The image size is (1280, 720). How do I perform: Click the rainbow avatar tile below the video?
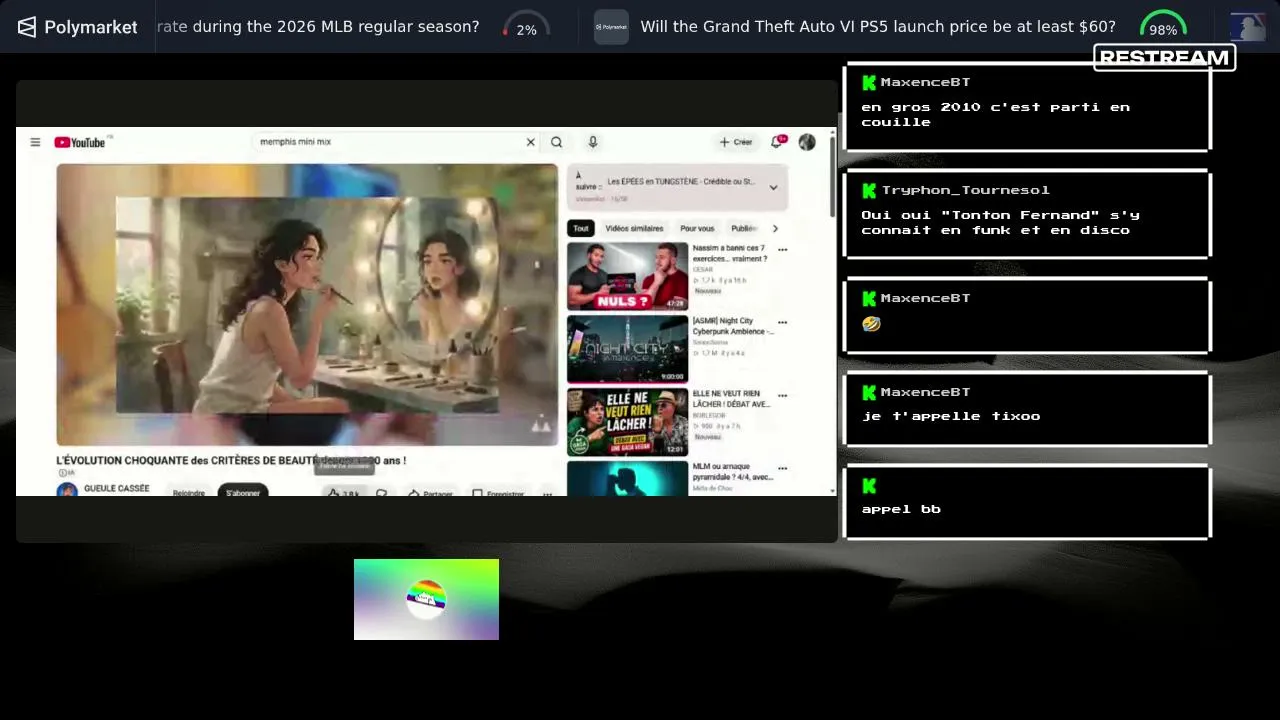coord(426,599)
